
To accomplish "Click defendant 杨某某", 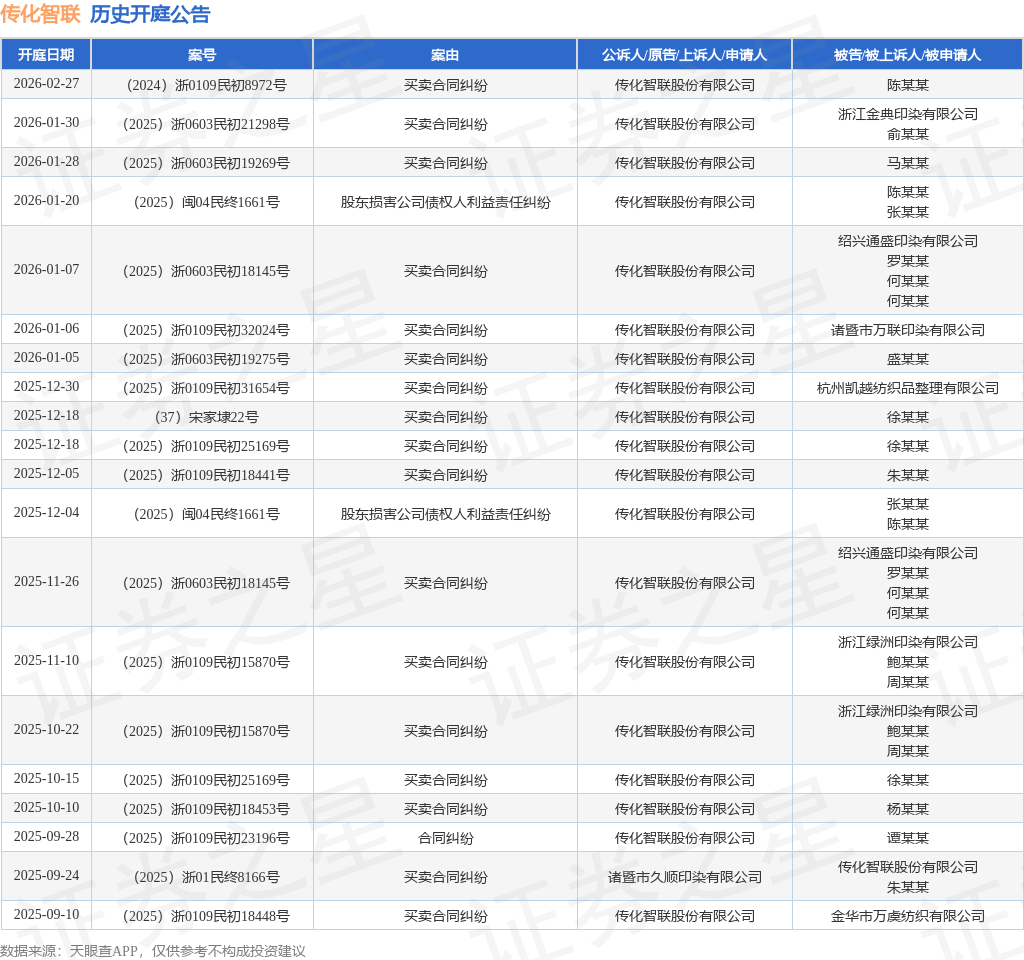I will (908, 809).
